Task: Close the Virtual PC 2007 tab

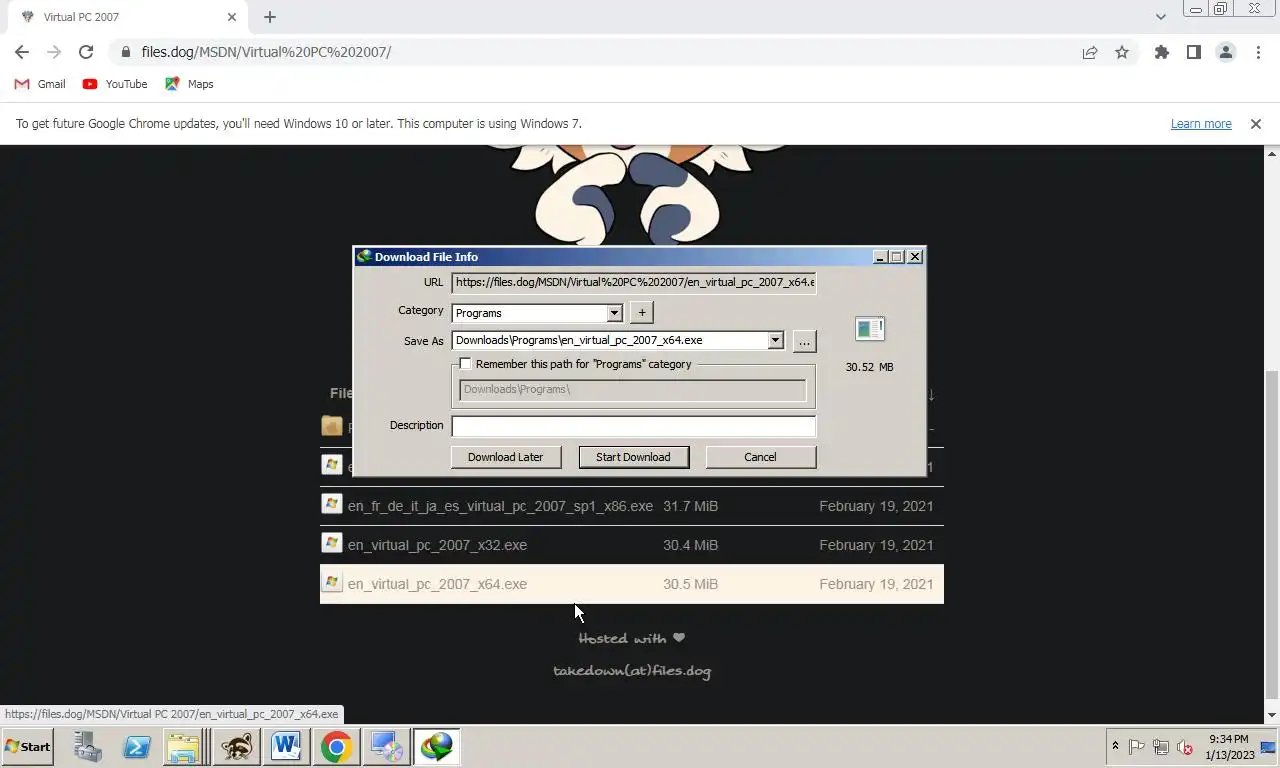Action: (x=232, y=17)
